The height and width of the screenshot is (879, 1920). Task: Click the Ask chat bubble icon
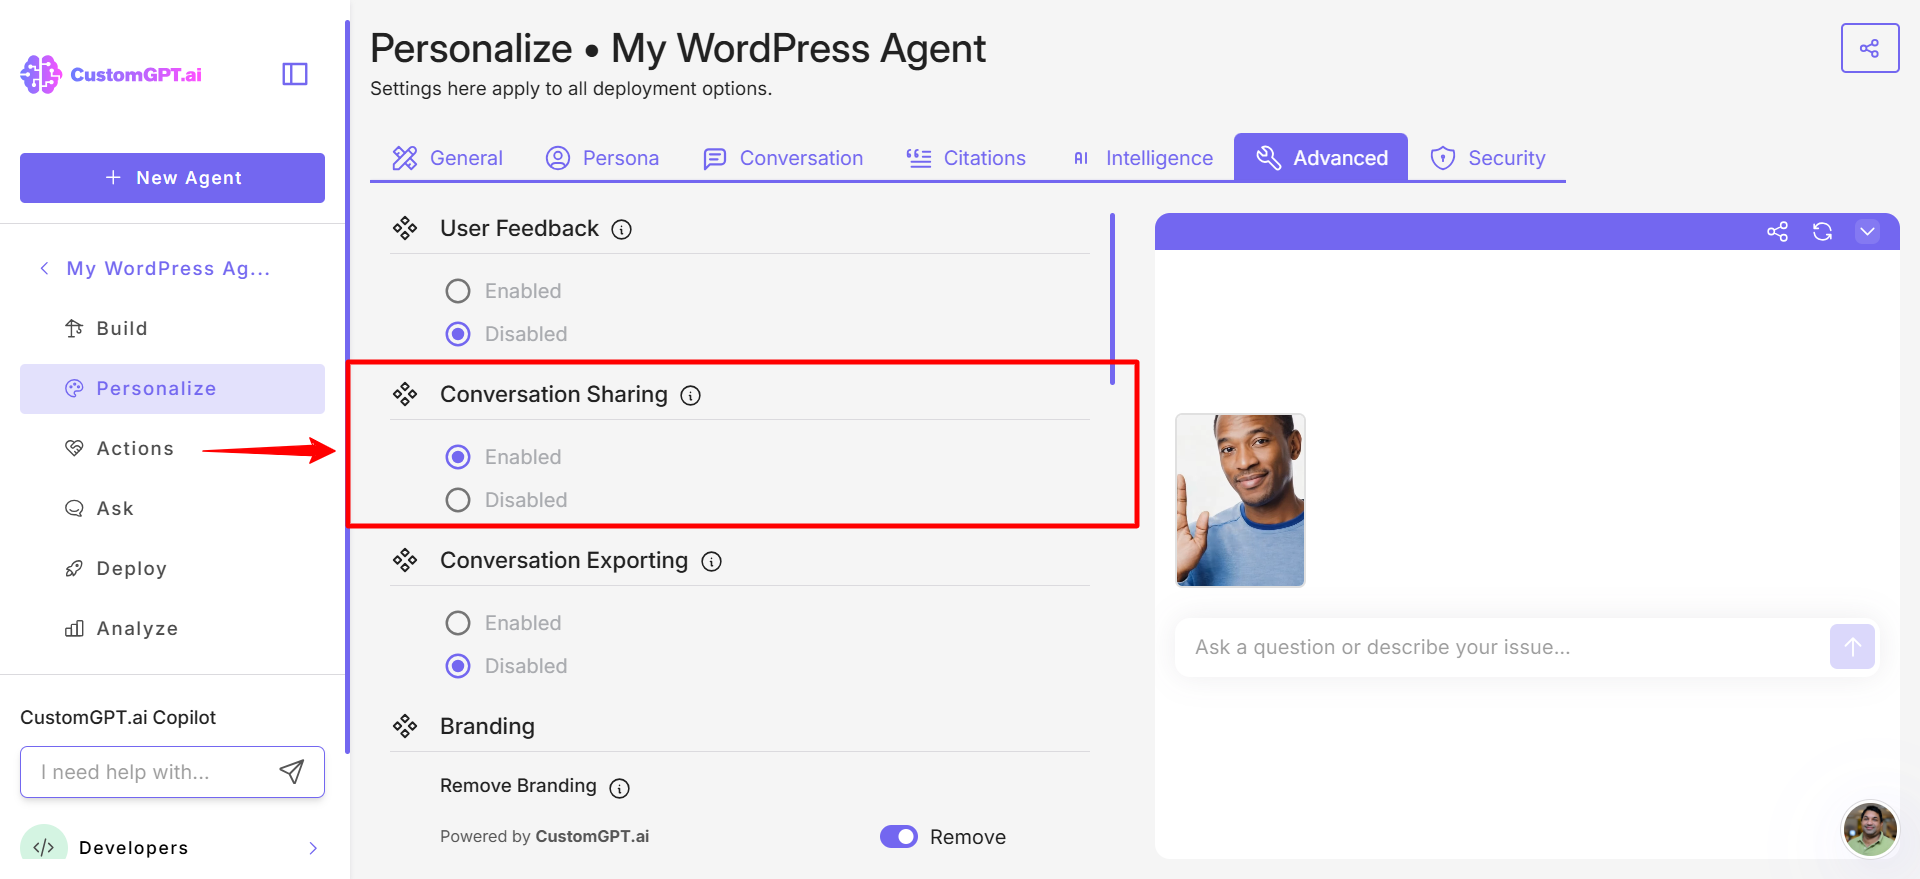tap(74, 508)
